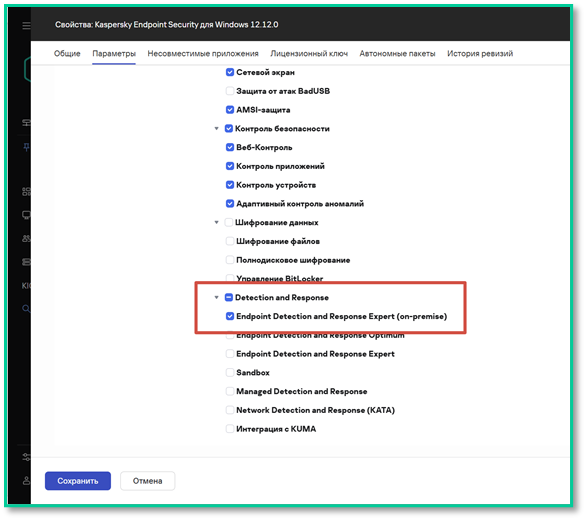
Task: Click the Сохранить button
Action: (78, 481)
